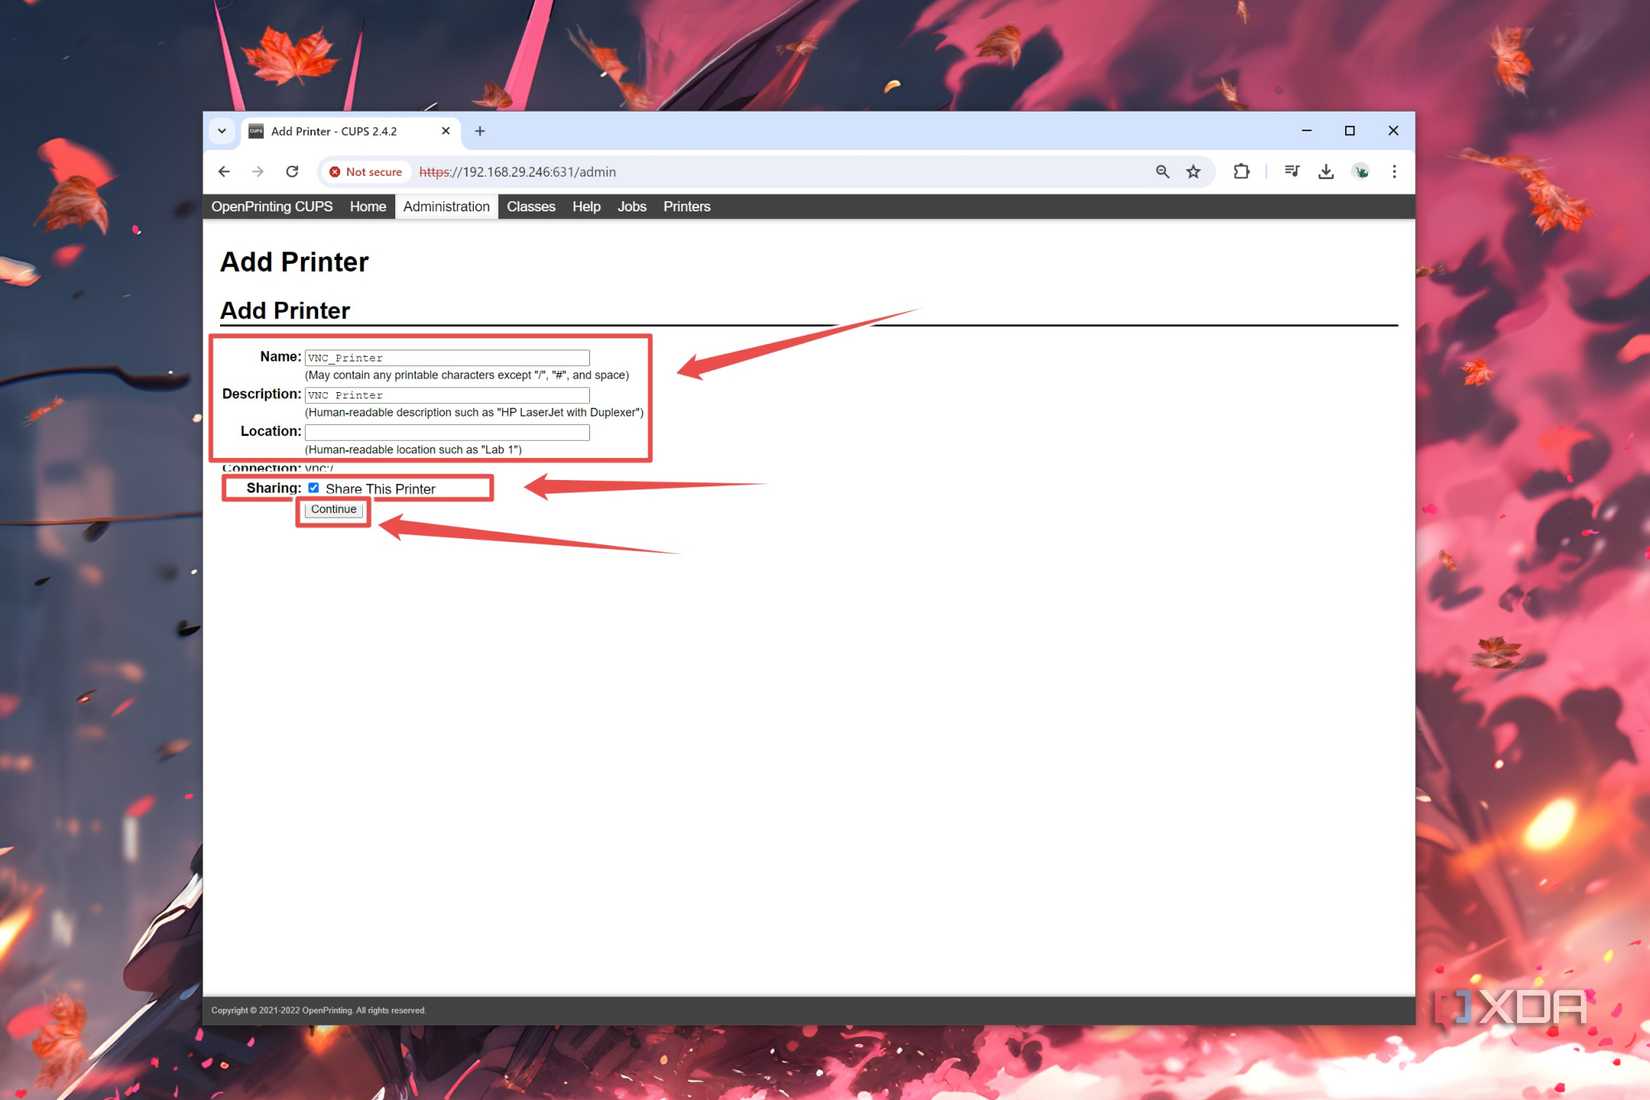Viewport: 1650px width, 1100px height.
Task: Open the browser extensions puzzle icon
Action: 1241,172
